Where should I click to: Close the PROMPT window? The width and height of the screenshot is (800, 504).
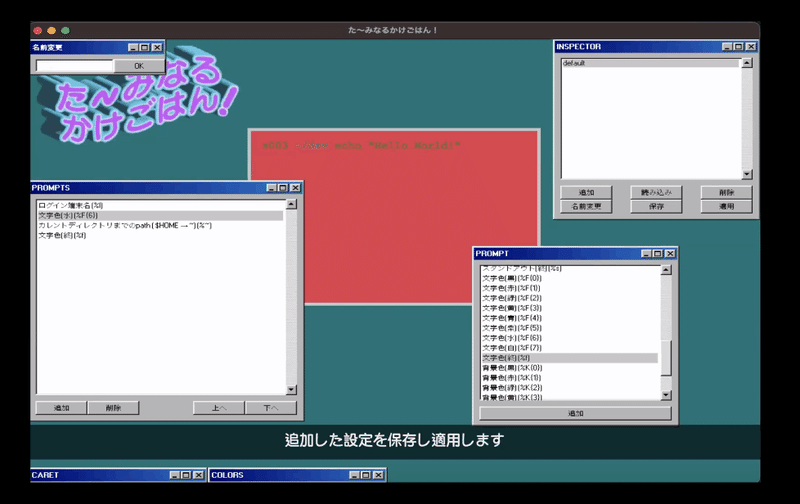(x=670, y=254)
